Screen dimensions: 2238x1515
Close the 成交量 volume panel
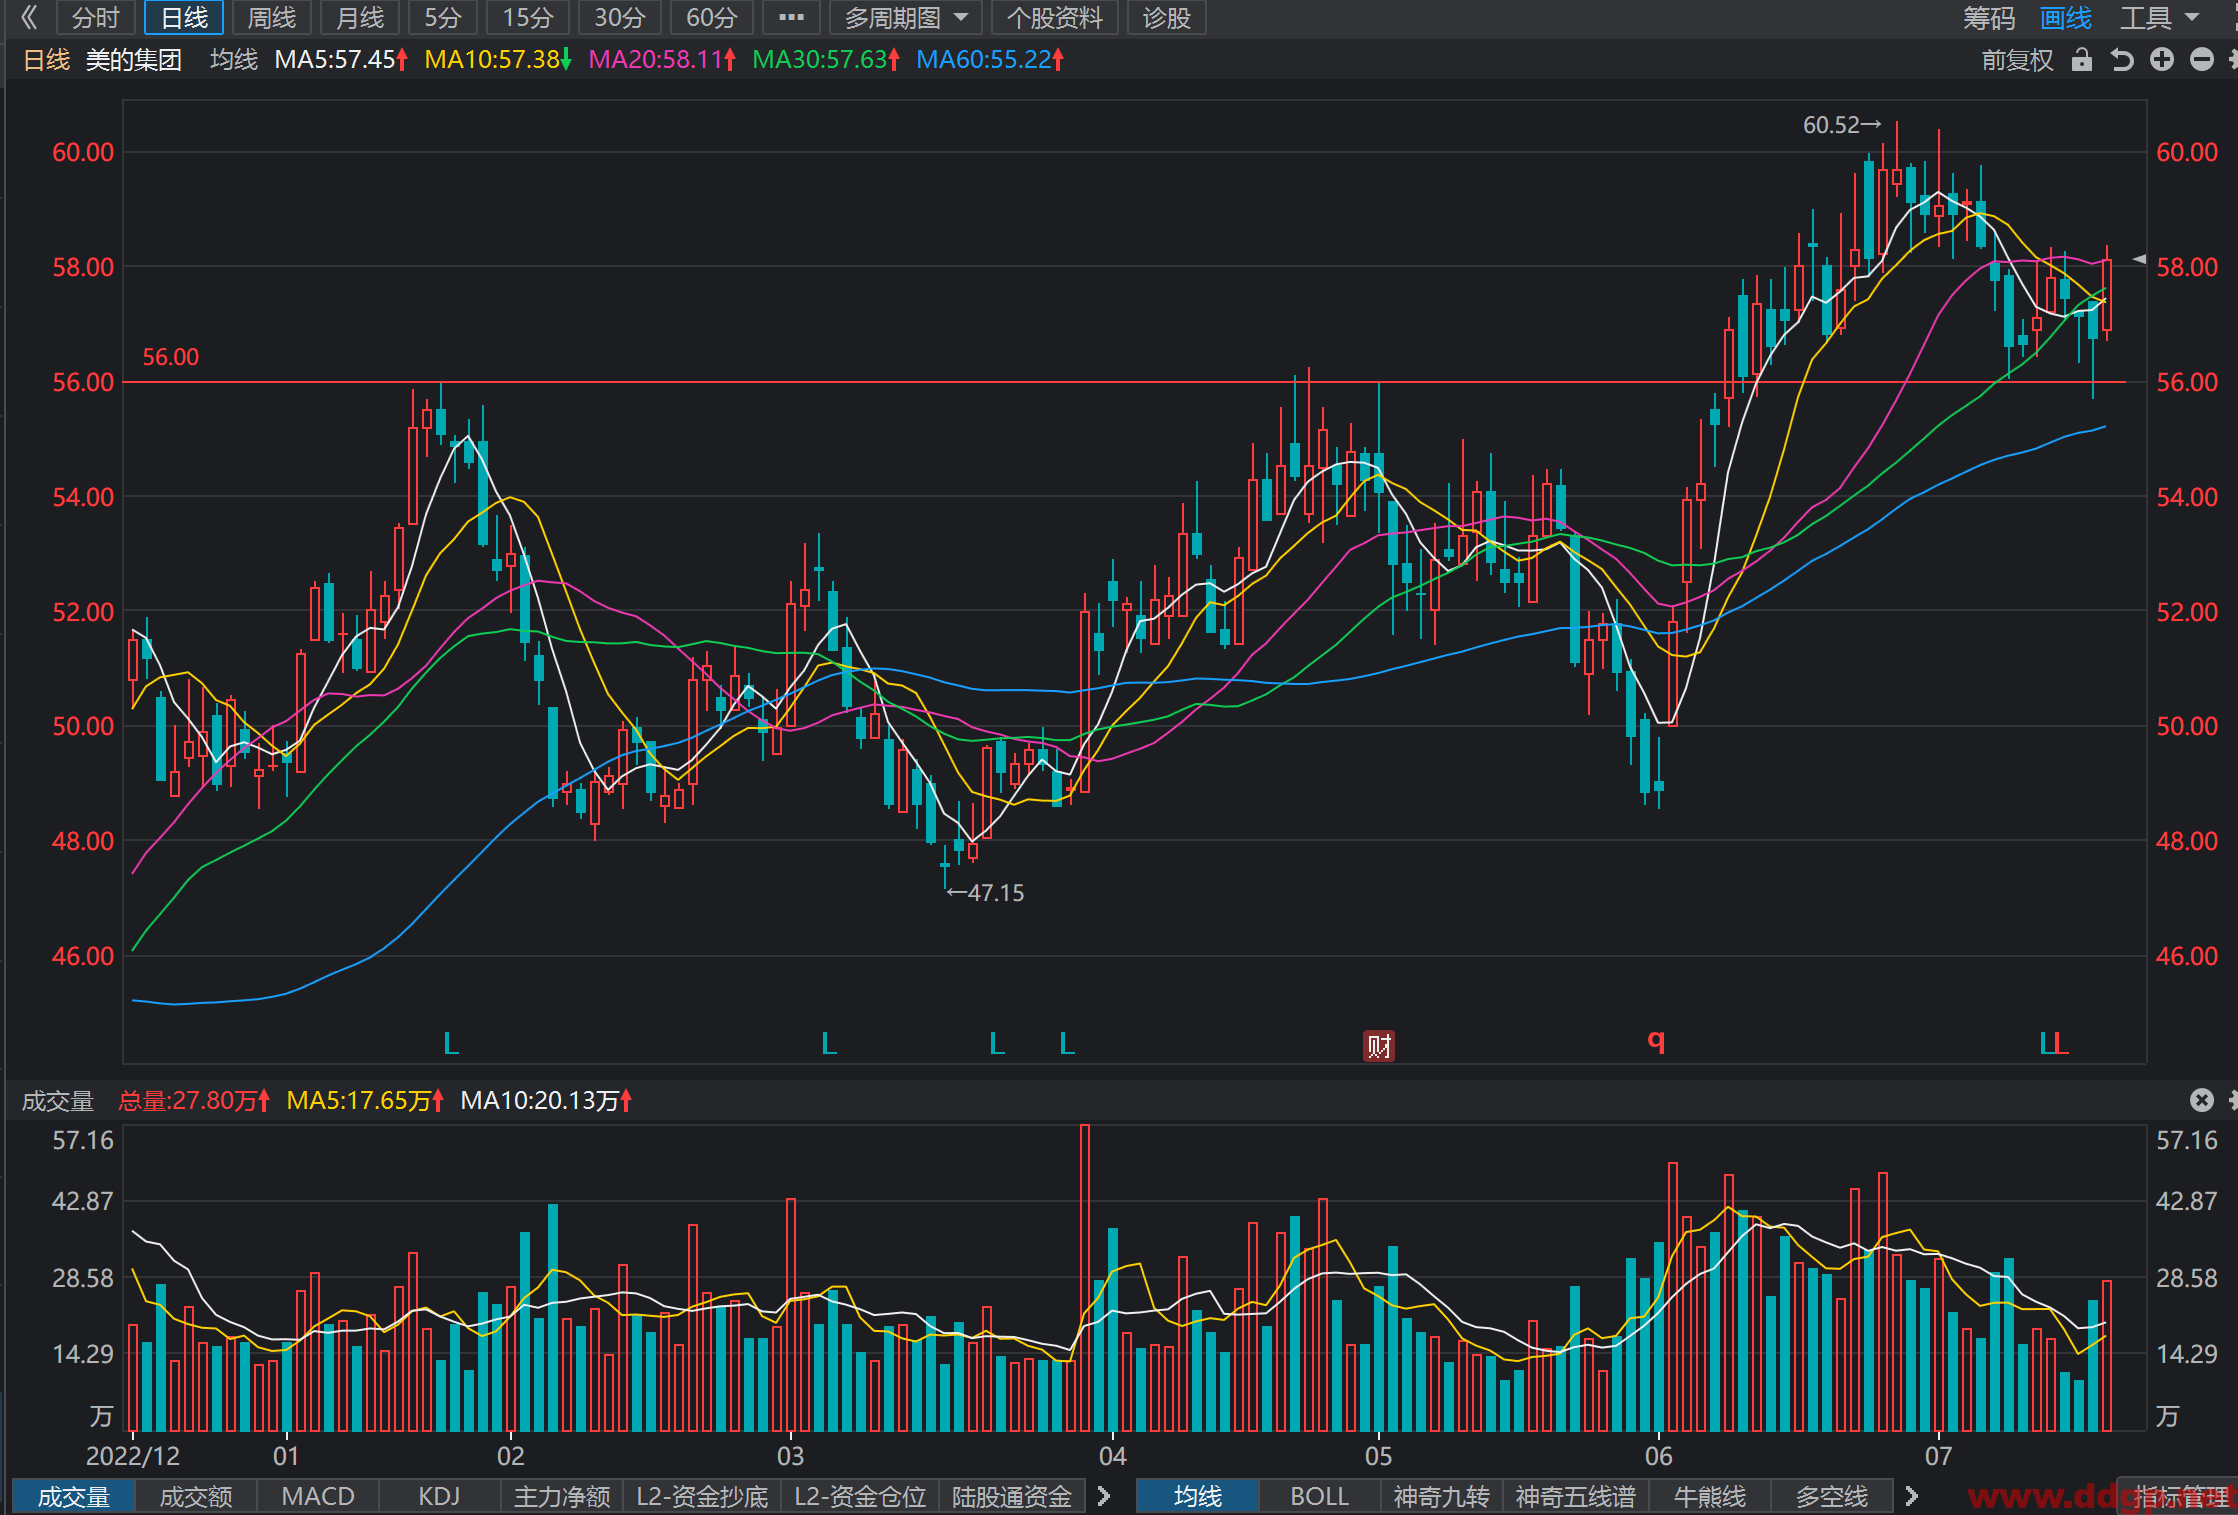coord(2202,1100)
